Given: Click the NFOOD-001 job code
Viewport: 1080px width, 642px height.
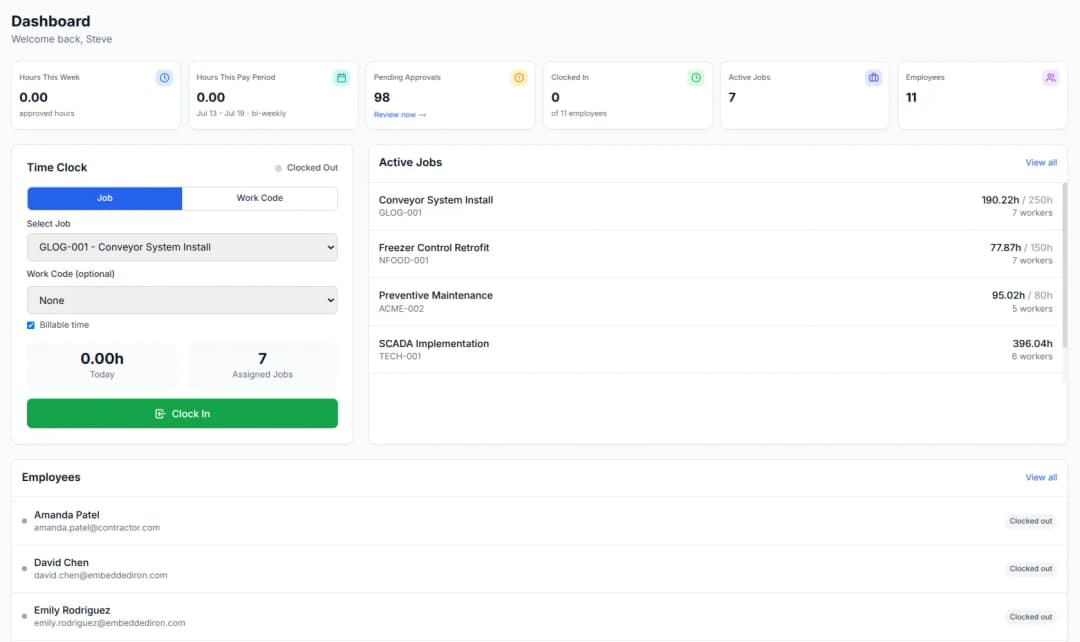Looking at the screenshot, I should (x=404, y=260).
